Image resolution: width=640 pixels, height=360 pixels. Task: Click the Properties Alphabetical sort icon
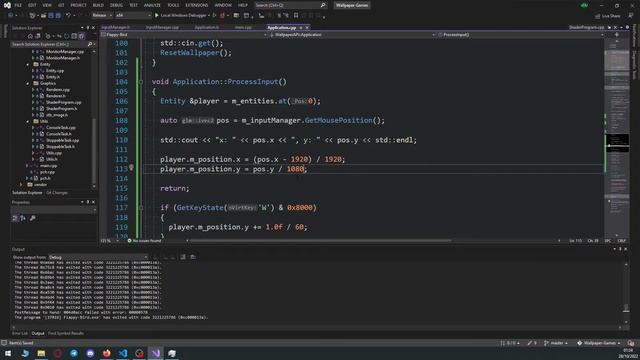coord(23,218)
